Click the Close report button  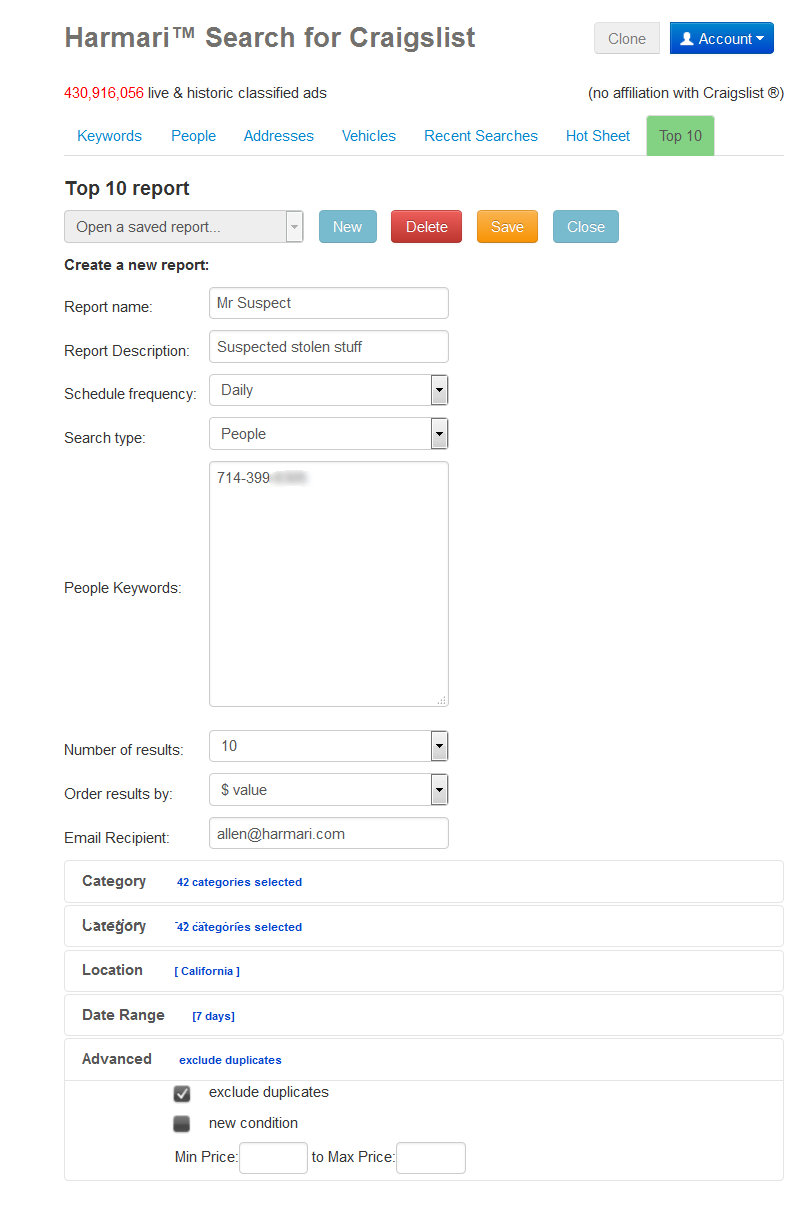pyautogui.click(x=586, y=227)
